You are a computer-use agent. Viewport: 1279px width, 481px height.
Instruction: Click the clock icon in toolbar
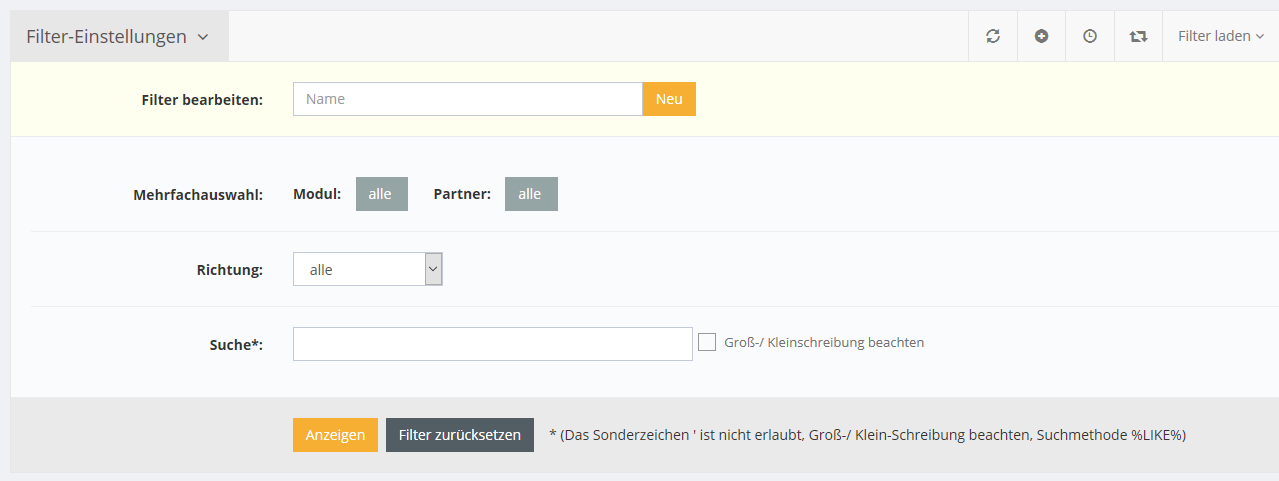tap(1090, 36)
